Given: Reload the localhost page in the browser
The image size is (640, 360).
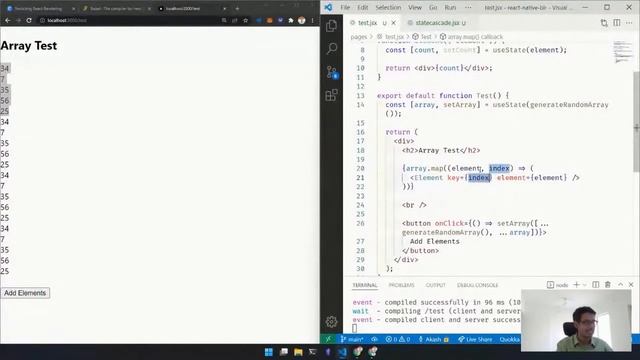Looking at the screenshot, I should [x=29, y=20].
